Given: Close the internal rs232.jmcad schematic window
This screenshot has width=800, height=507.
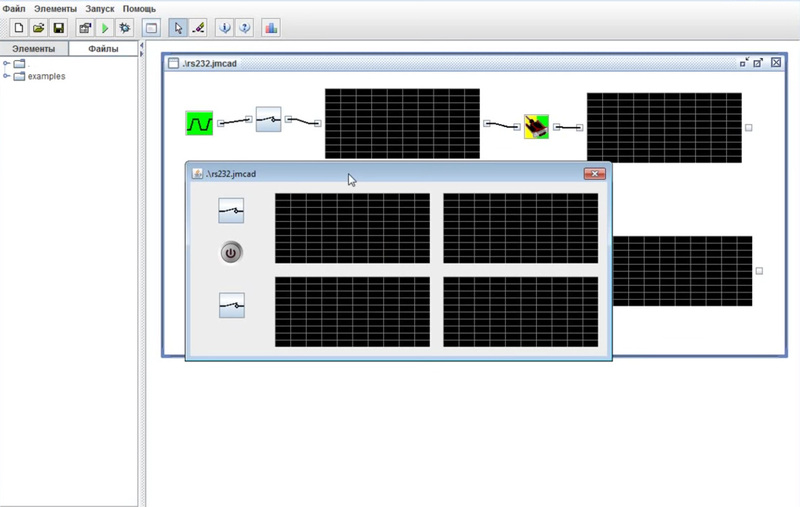Looking at the screenshot, I should (776, 62).
